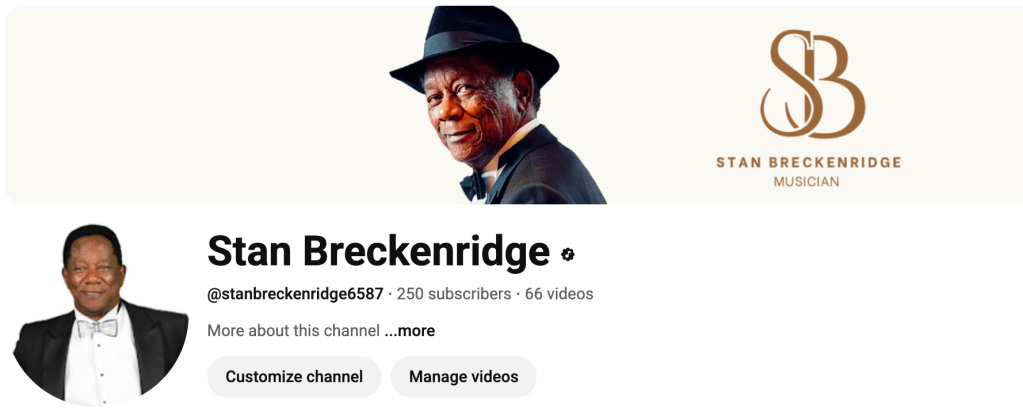Click the More about this channel text
Viewport: 1023px width, 419px height.
pyautogui.click(x=294, y=331)
